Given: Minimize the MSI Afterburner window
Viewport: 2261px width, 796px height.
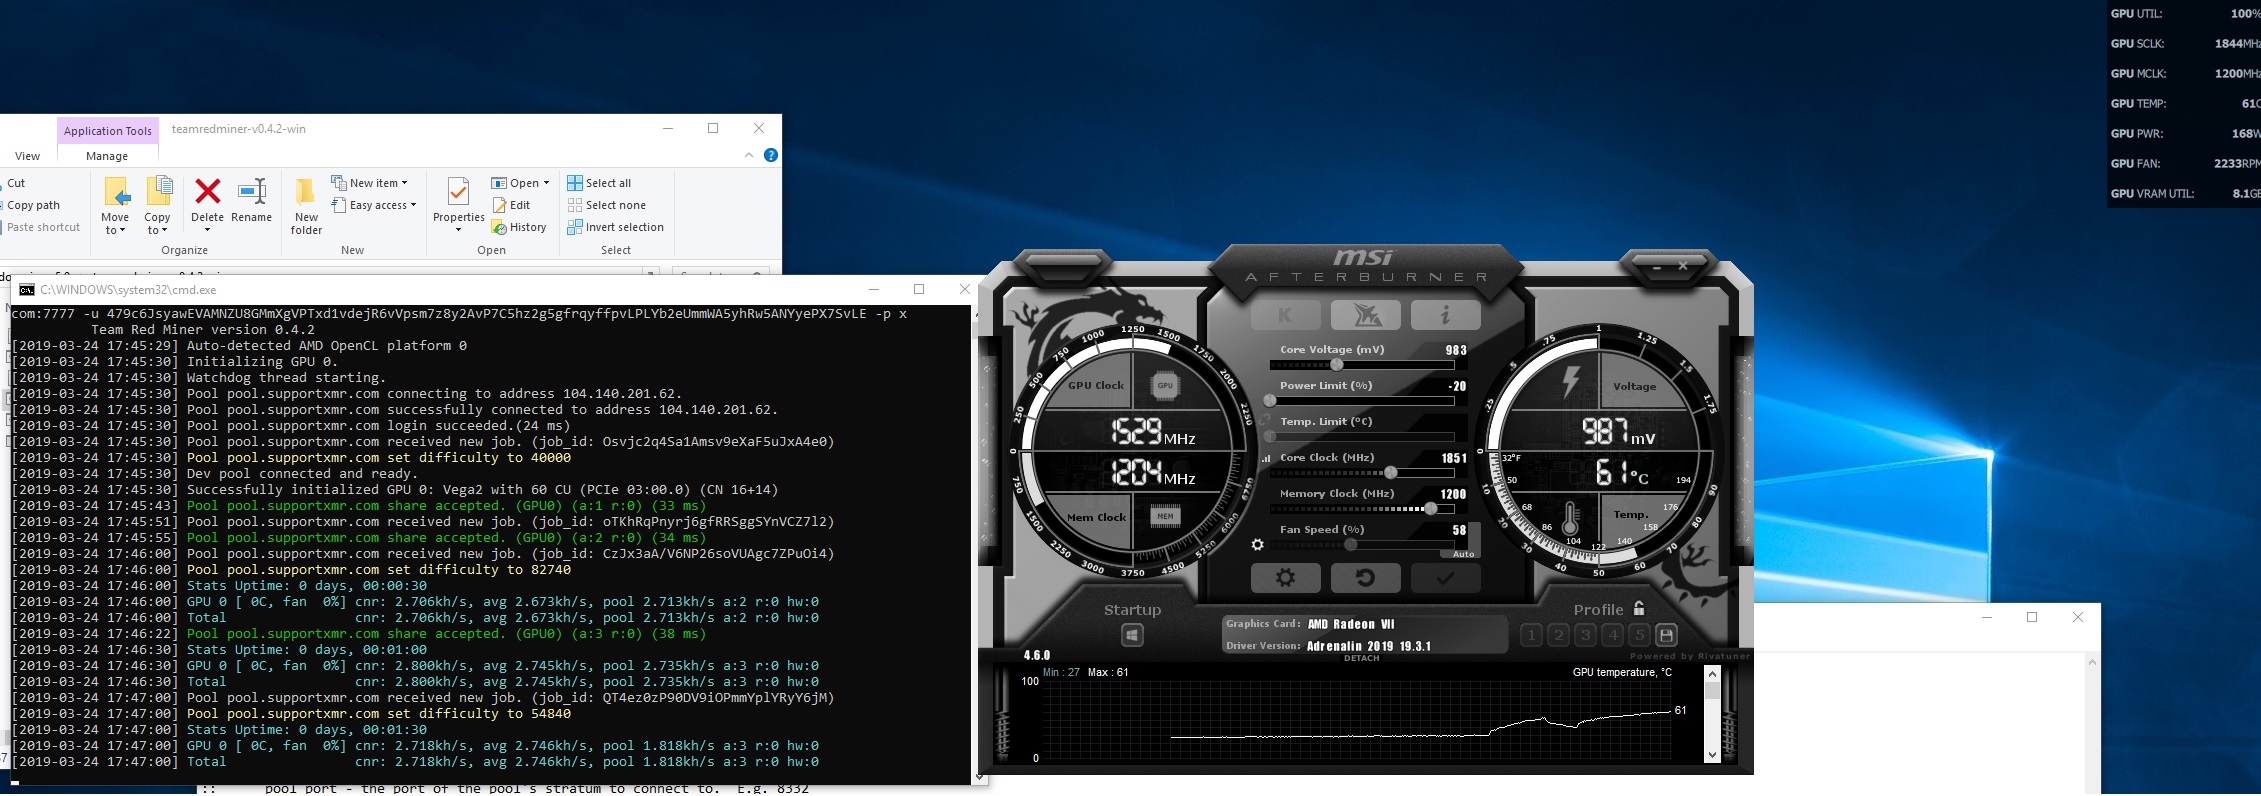Looking at the screenshot, I should point(1656,266).
